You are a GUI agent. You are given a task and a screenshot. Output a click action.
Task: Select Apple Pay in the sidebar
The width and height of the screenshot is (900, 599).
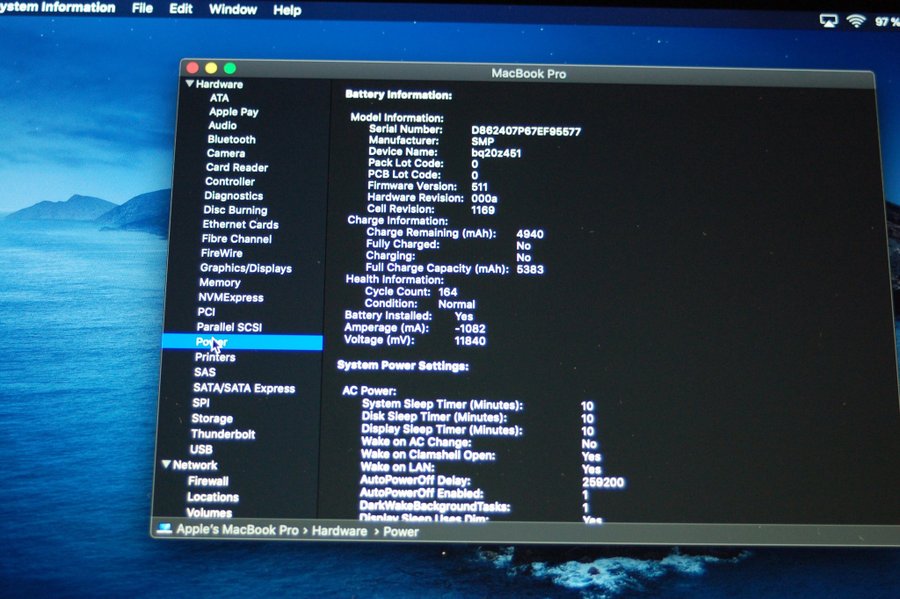click(234, 112)
